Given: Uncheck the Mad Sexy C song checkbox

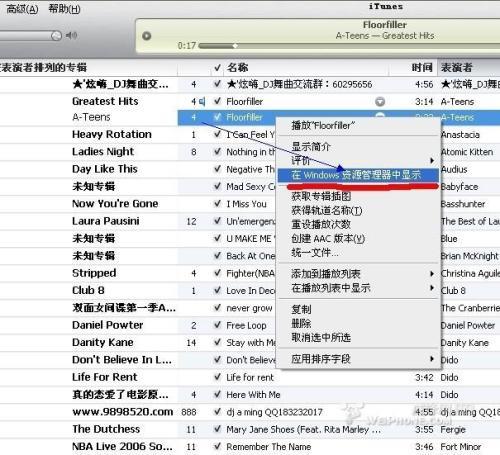Looking at the screenshot, I should coord(217,186).
